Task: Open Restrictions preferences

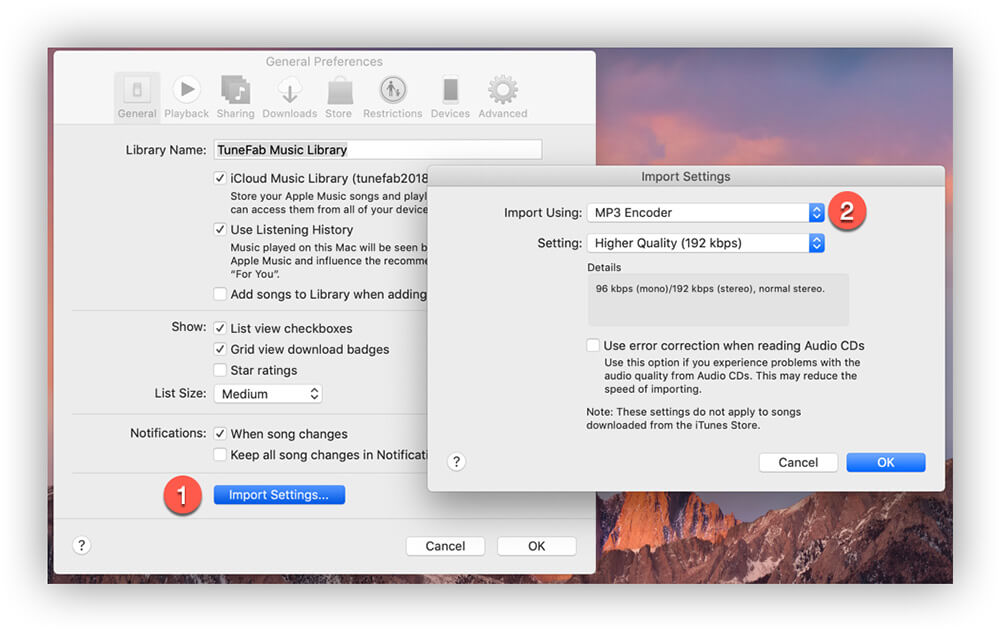Action: [392, 97]
